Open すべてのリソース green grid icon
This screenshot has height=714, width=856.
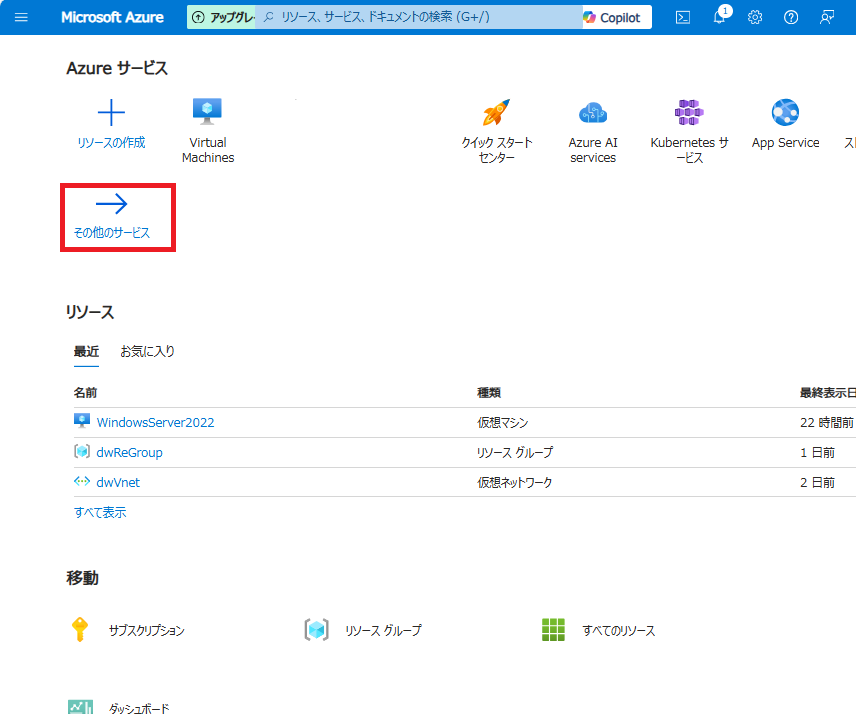(x=553, y=630)
